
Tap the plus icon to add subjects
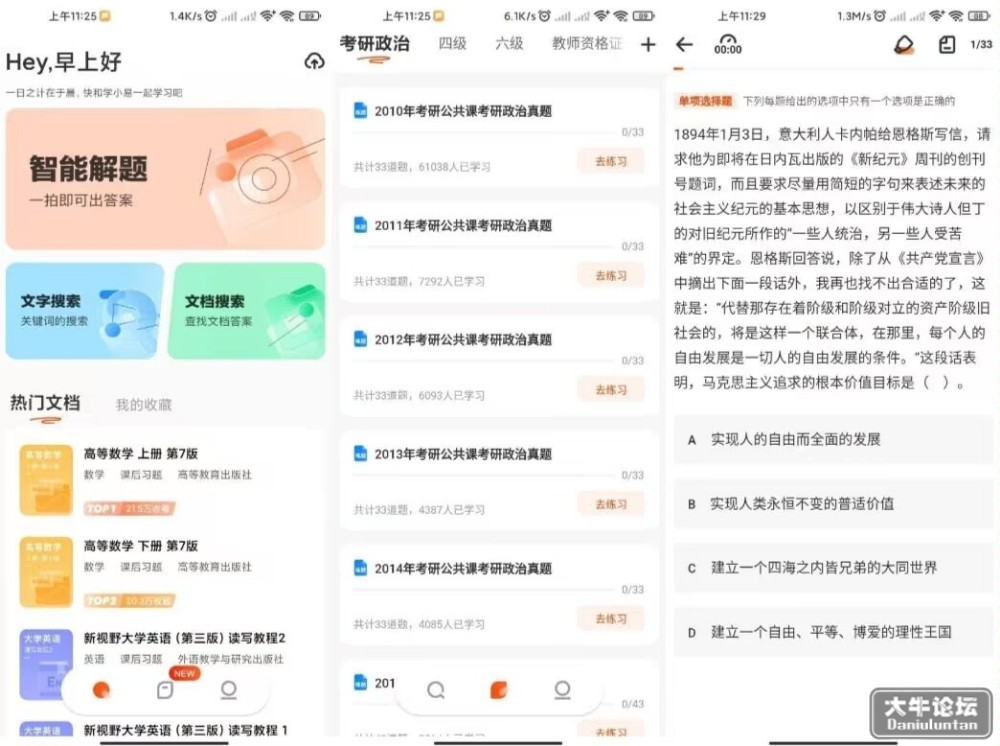(x=648, y=45)
